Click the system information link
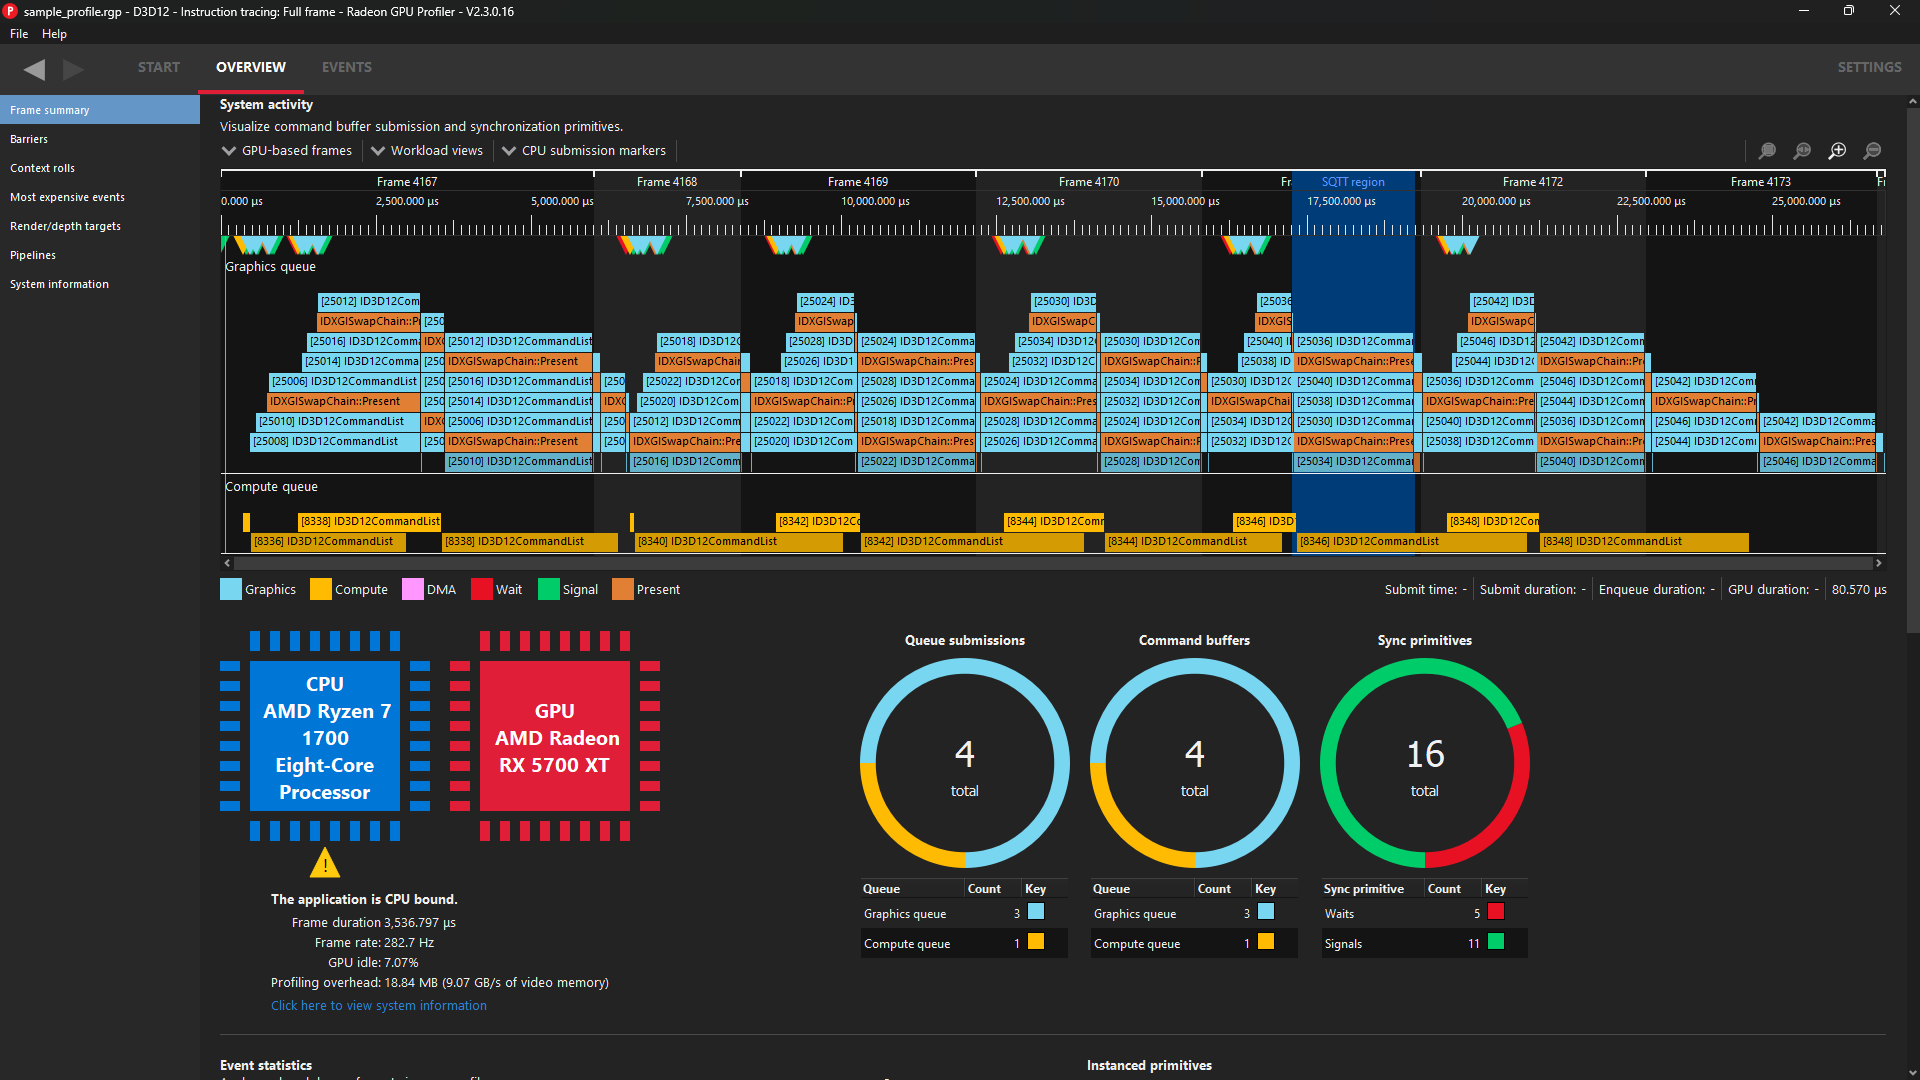 pyautogui.click(x=378, y=1006)
